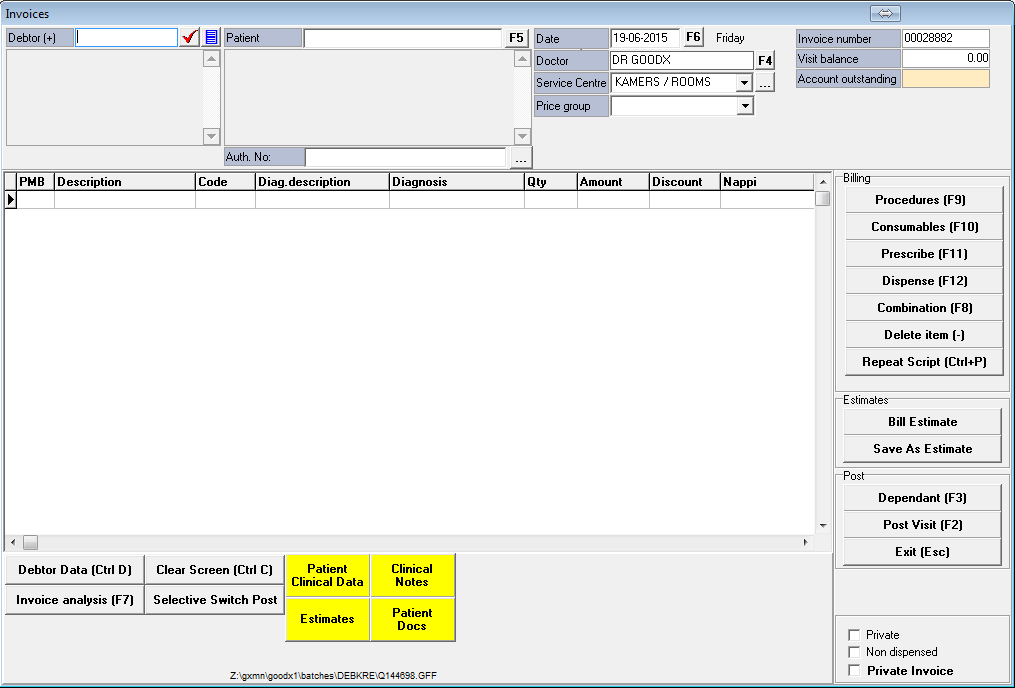Image resolution: width=1015 pixels, height=688 pixels.
Task: Click the F6 date picker button
Action: point(693,37)
